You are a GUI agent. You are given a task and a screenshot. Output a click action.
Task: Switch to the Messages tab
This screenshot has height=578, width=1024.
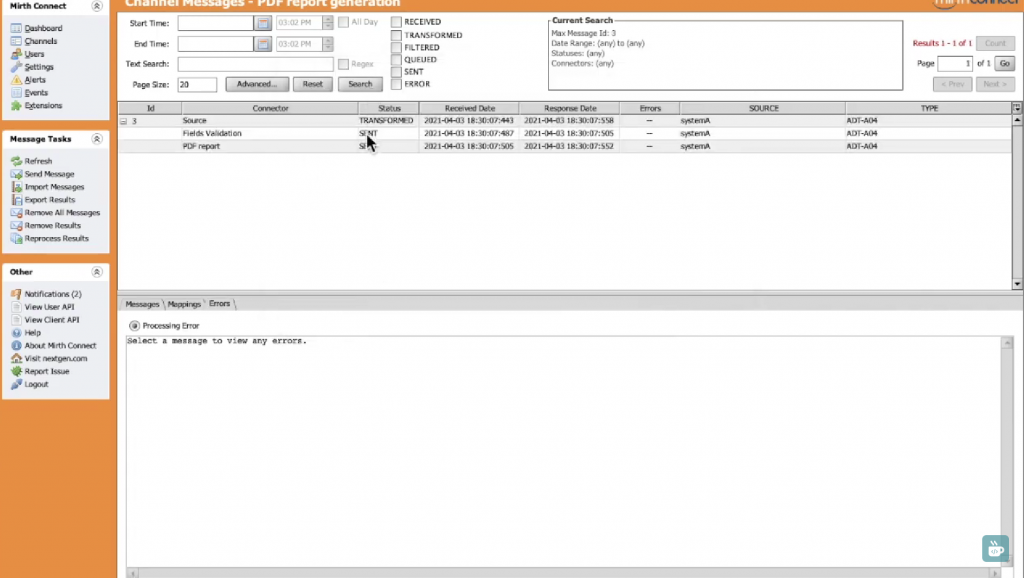click(142, 304)
